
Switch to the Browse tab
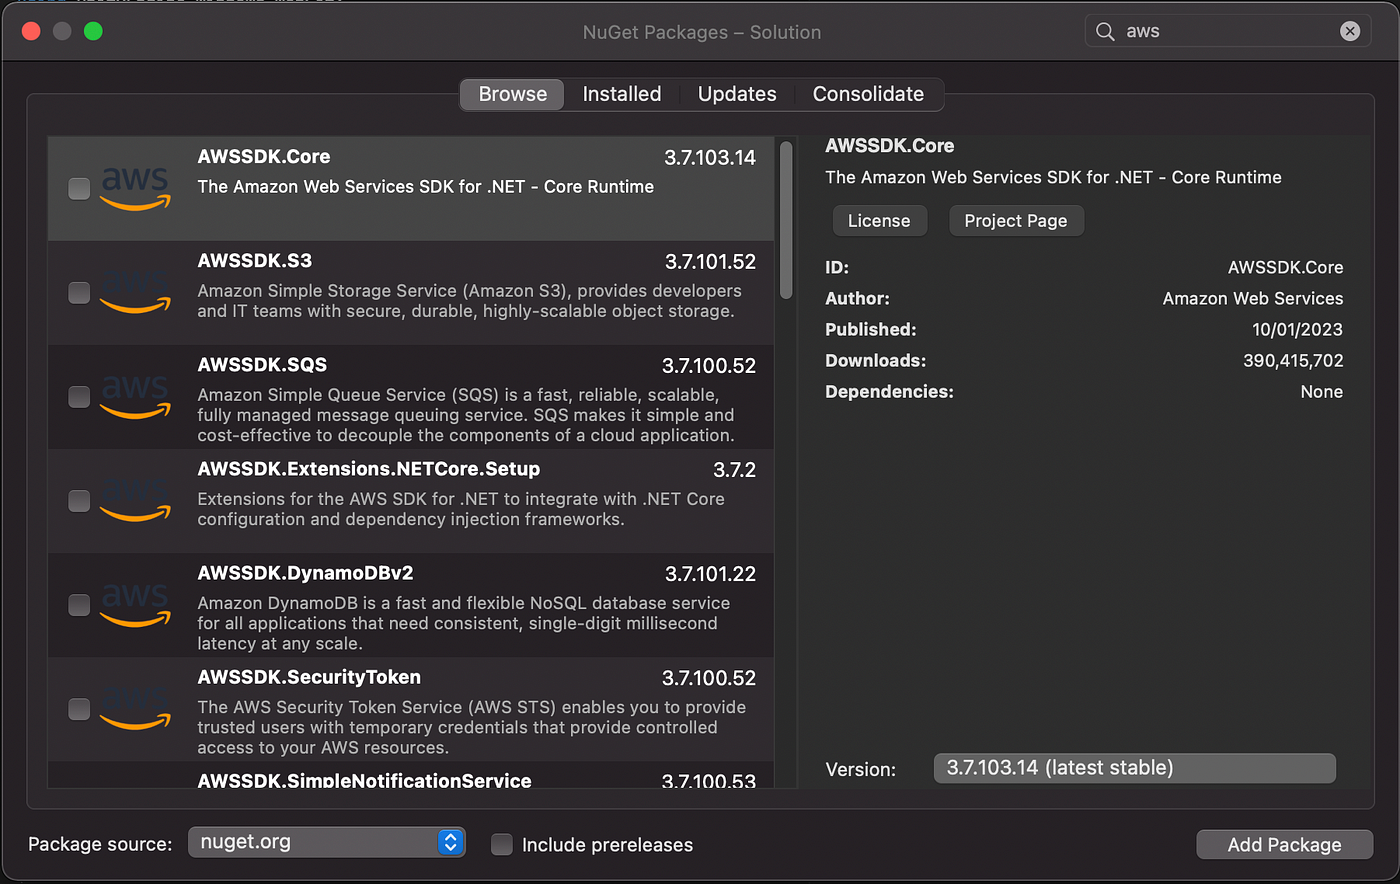512,94
